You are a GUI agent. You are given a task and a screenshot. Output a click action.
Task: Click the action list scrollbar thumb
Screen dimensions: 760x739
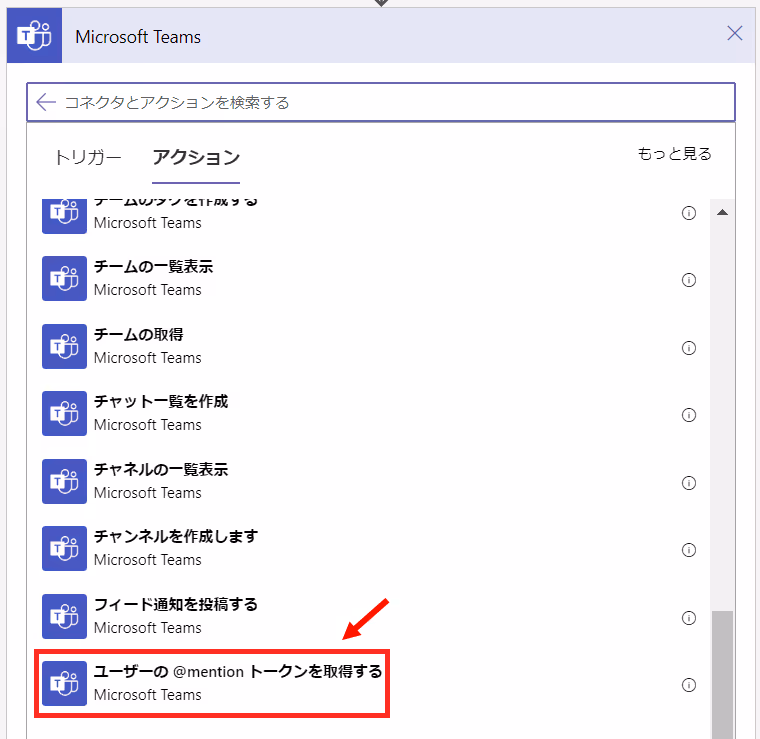(x=722, y=675)
